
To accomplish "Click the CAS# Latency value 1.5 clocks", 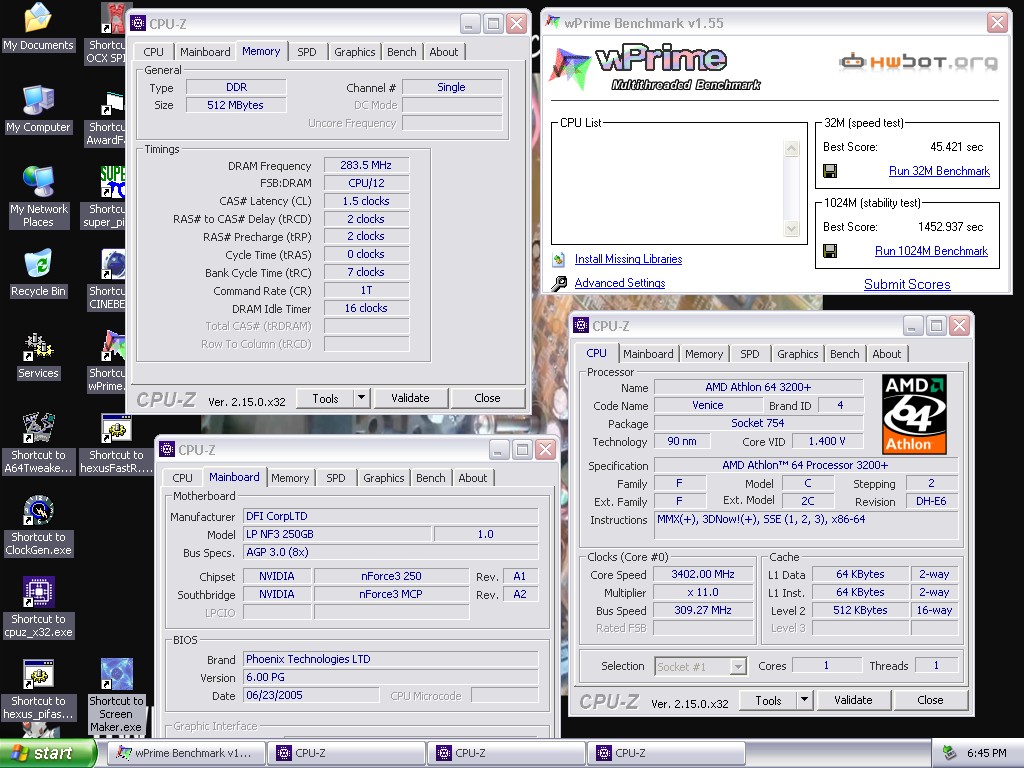I will point(366,201).
